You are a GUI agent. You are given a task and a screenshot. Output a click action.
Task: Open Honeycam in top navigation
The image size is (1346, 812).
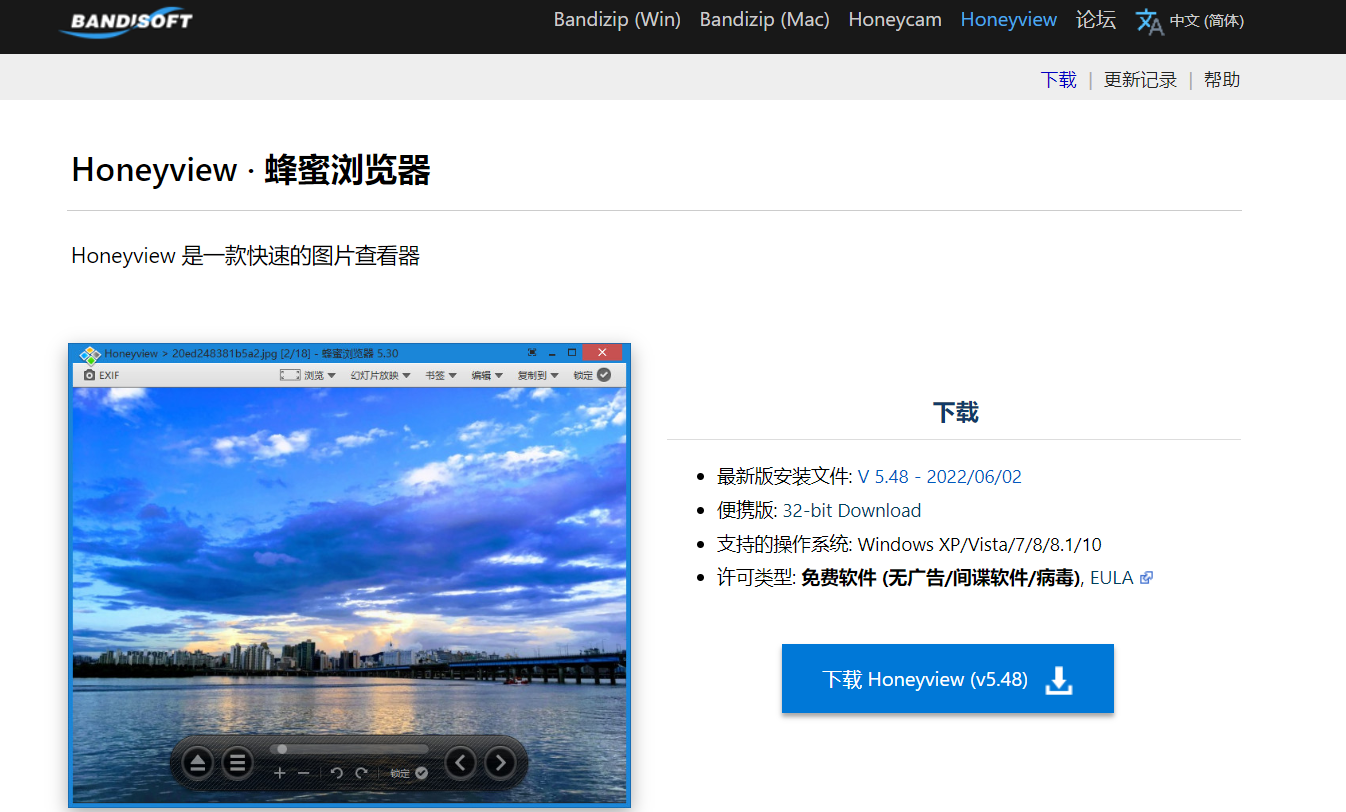pos(894,20)
